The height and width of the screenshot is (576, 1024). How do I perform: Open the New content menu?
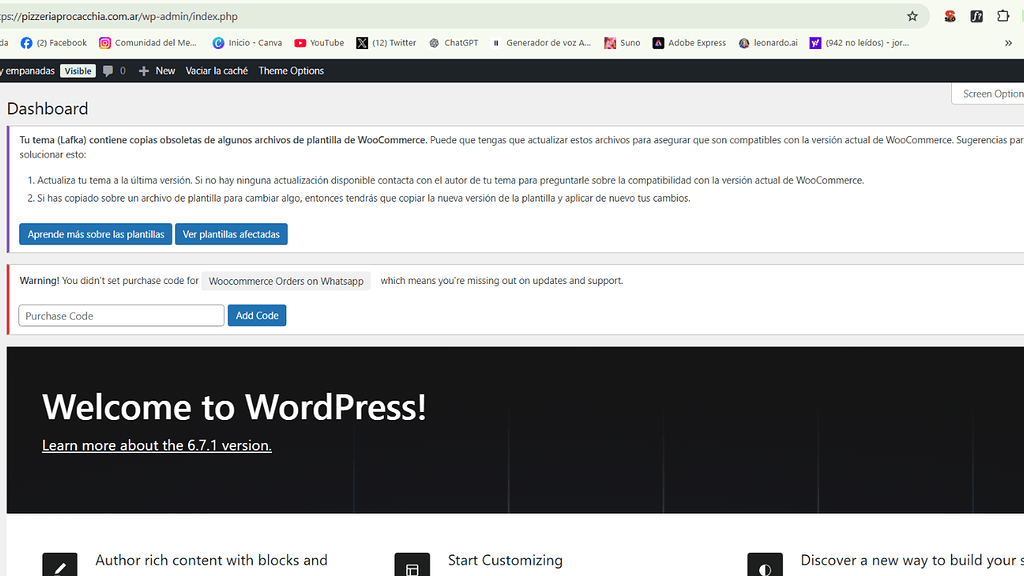tap(157, 71)
